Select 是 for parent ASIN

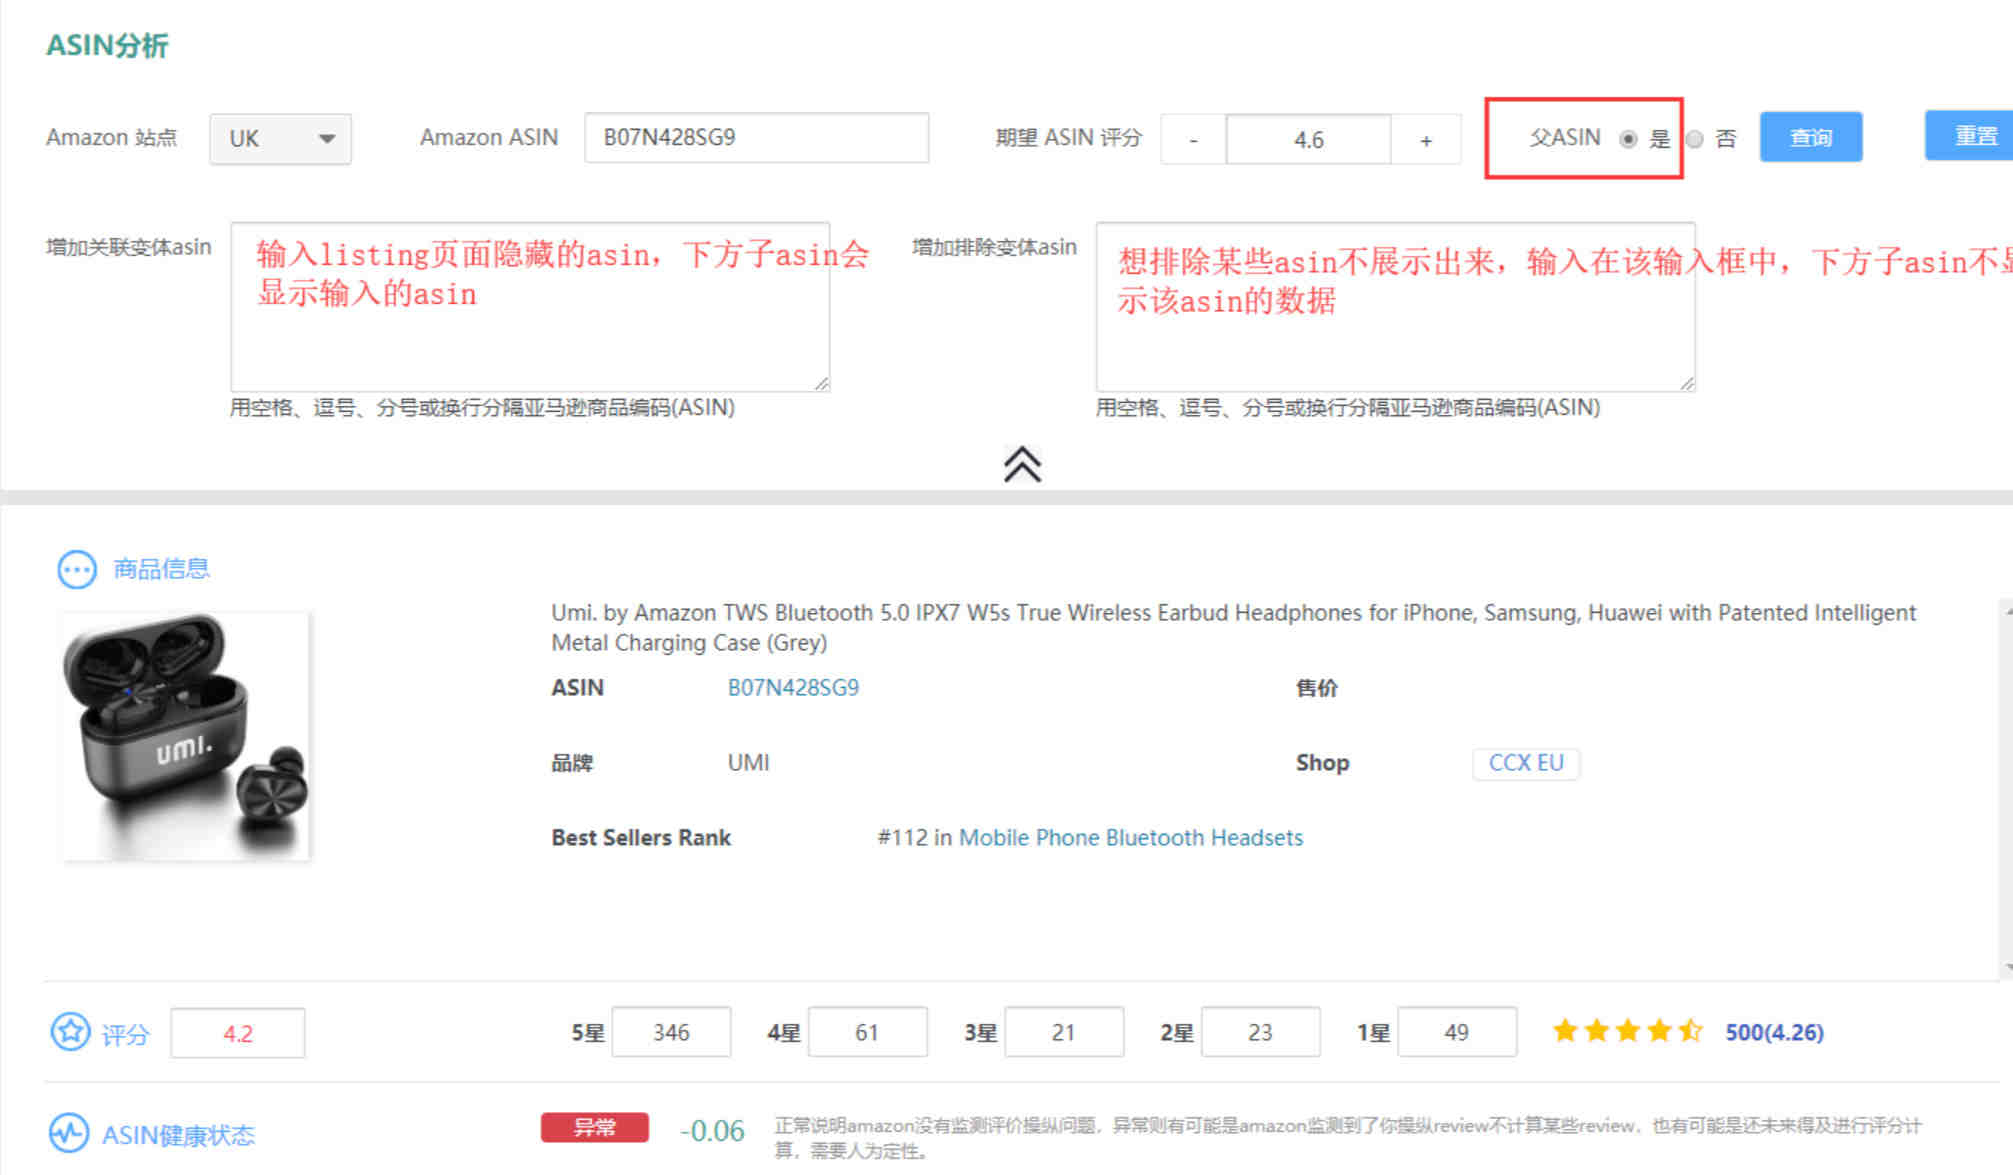click(x=1629, y=139)
